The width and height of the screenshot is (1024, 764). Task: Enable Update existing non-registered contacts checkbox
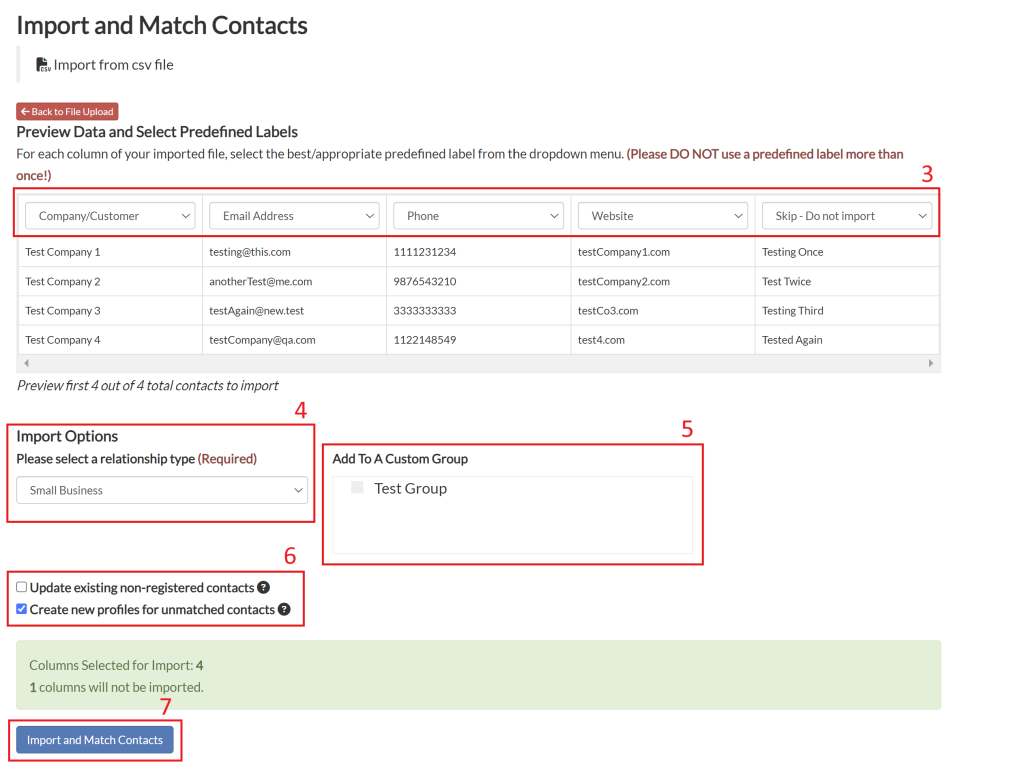coord(22,587)
